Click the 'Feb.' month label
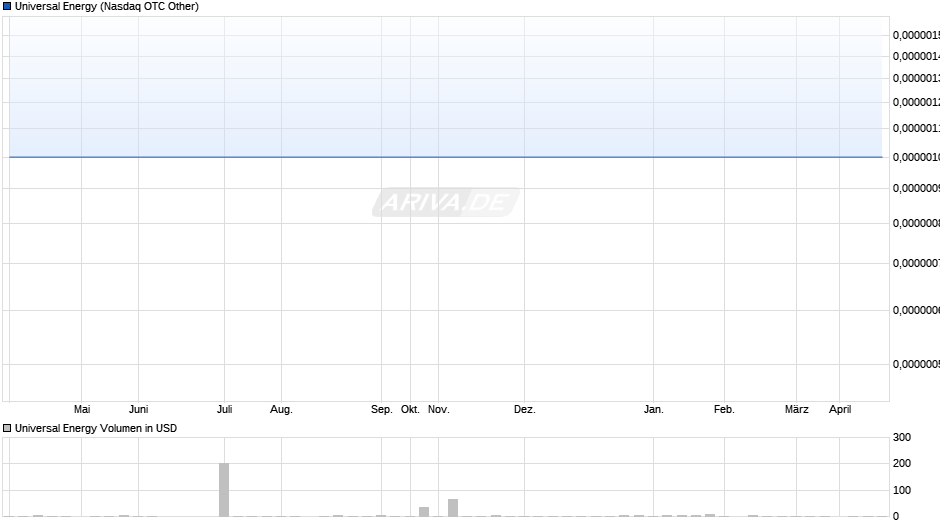 point(724,409)
